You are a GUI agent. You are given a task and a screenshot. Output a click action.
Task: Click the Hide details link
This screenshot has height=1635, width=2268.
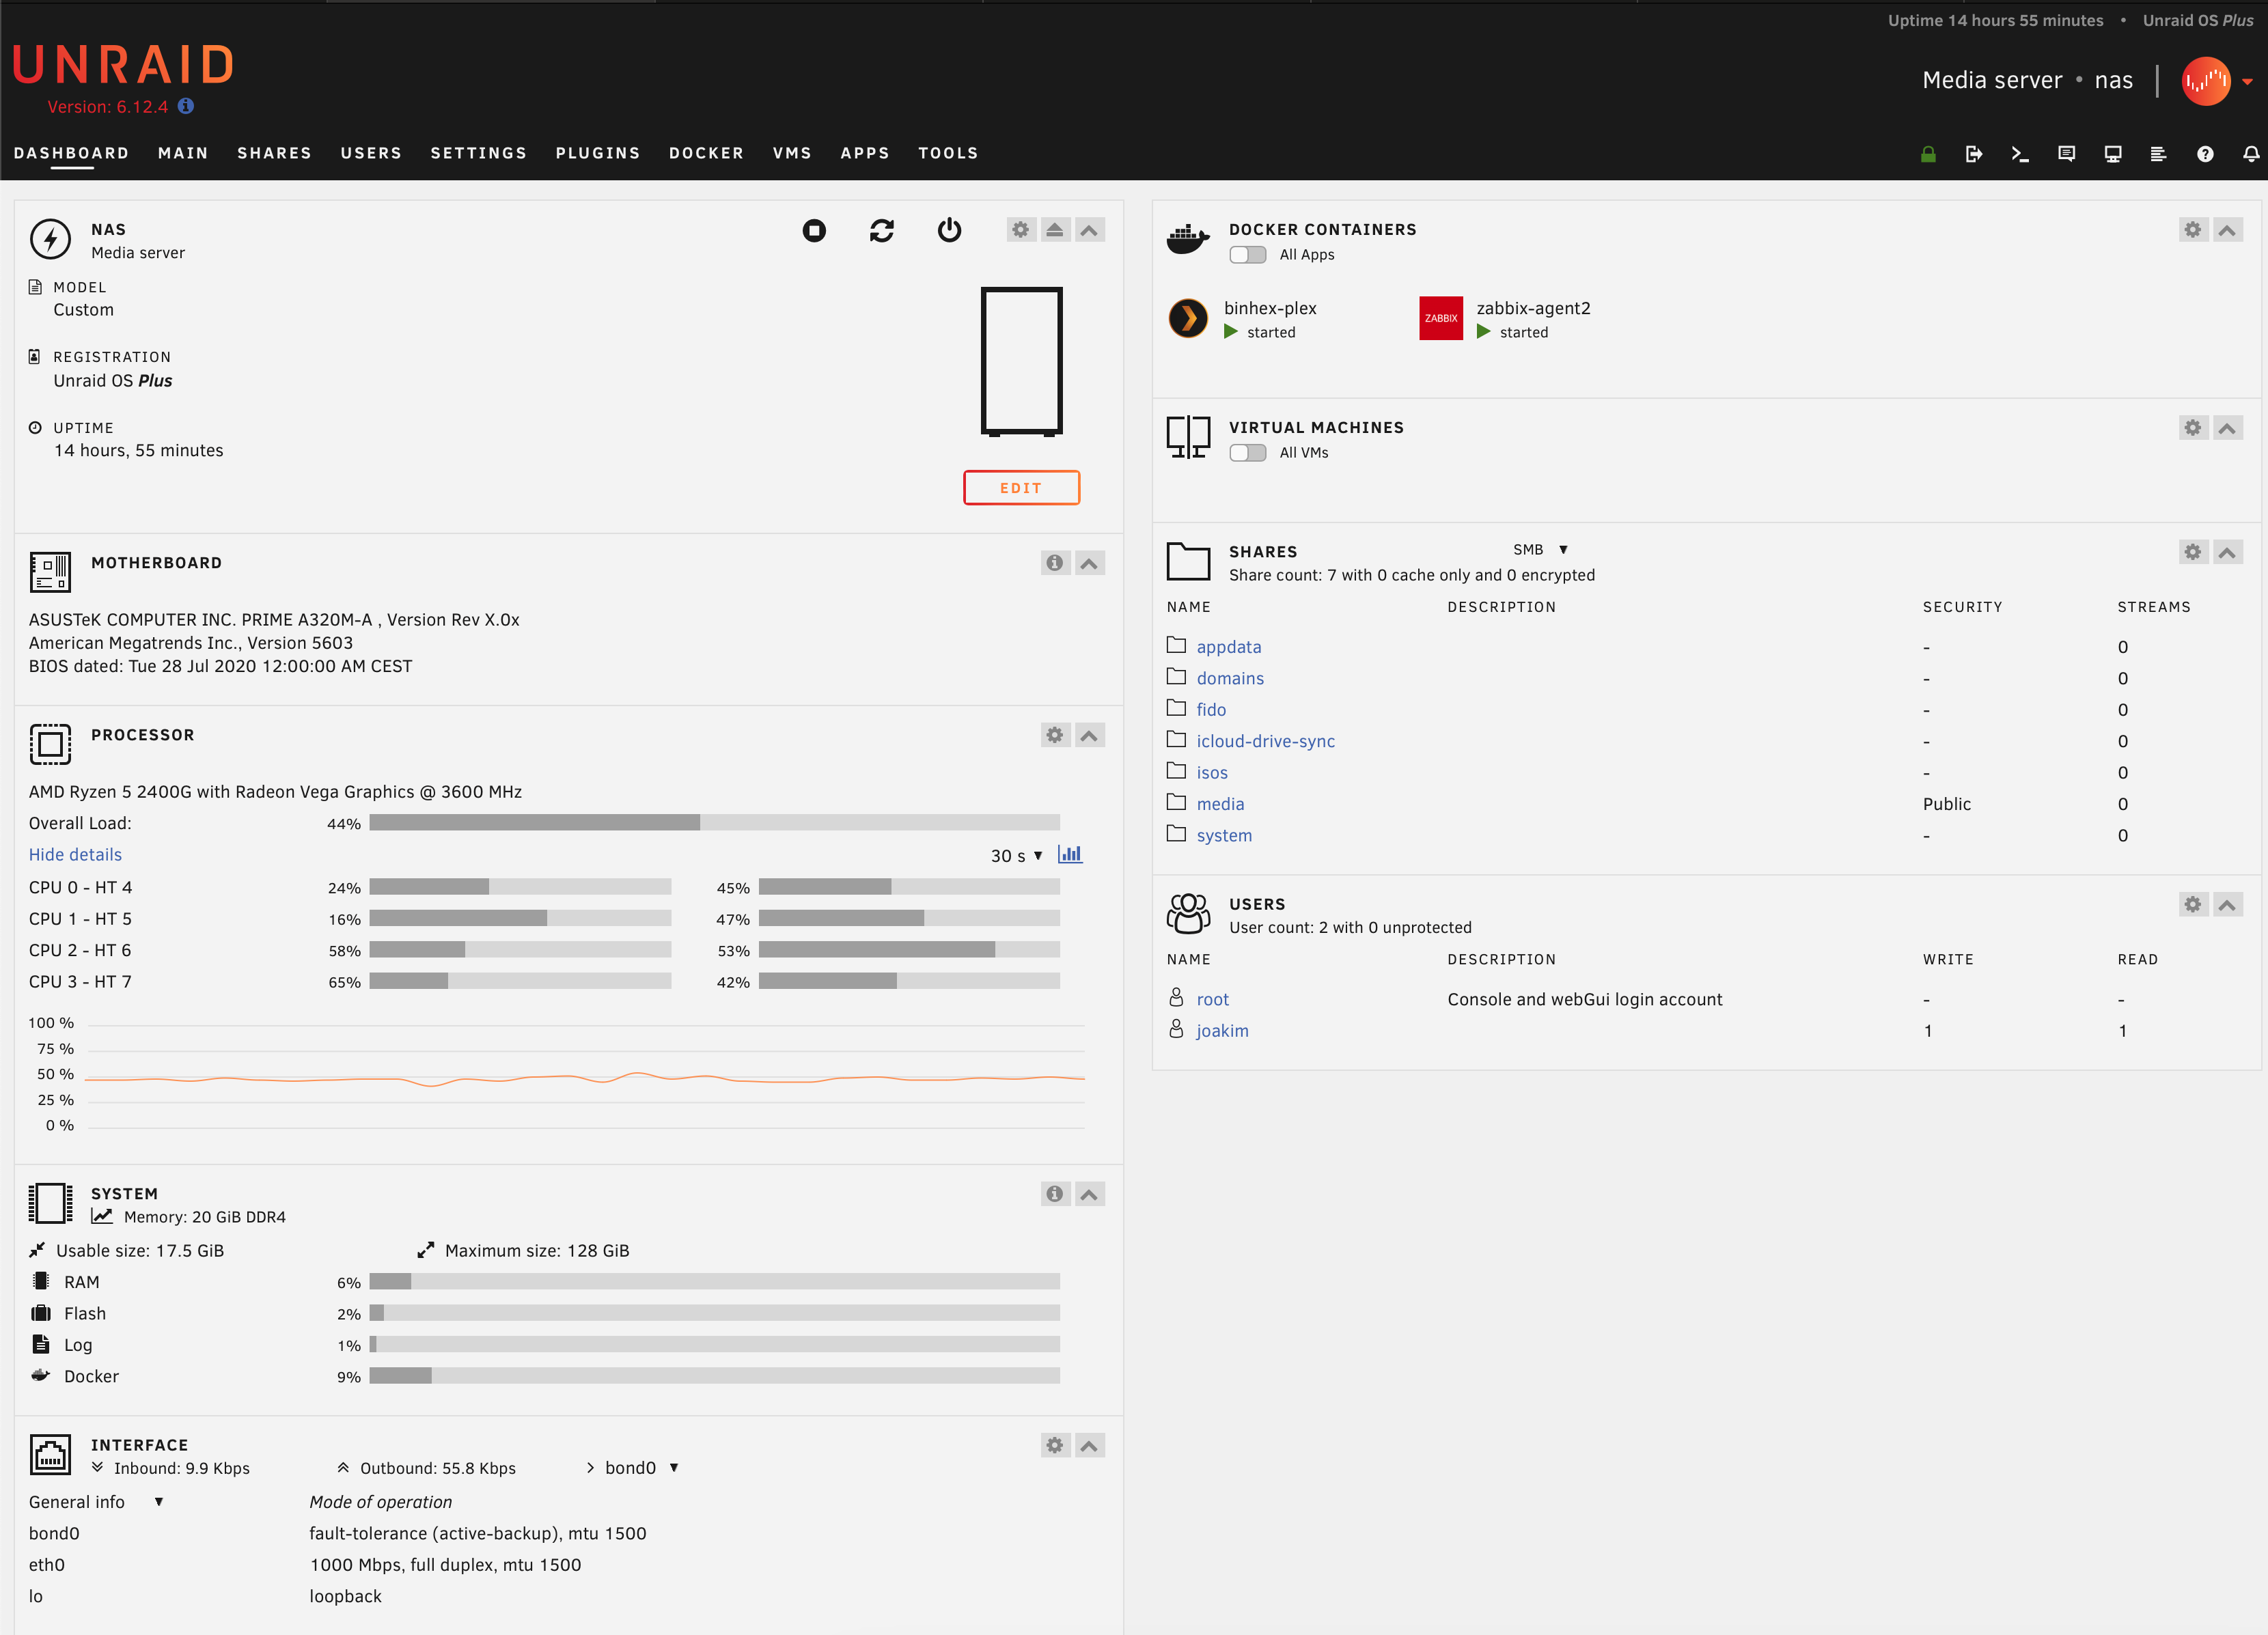[x=75, y=855]
